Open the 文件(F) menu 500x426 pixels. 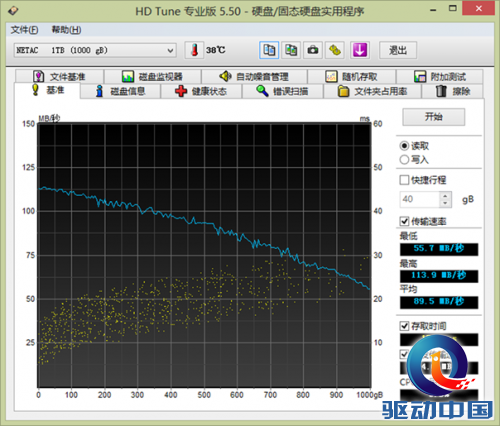[25, 30]
